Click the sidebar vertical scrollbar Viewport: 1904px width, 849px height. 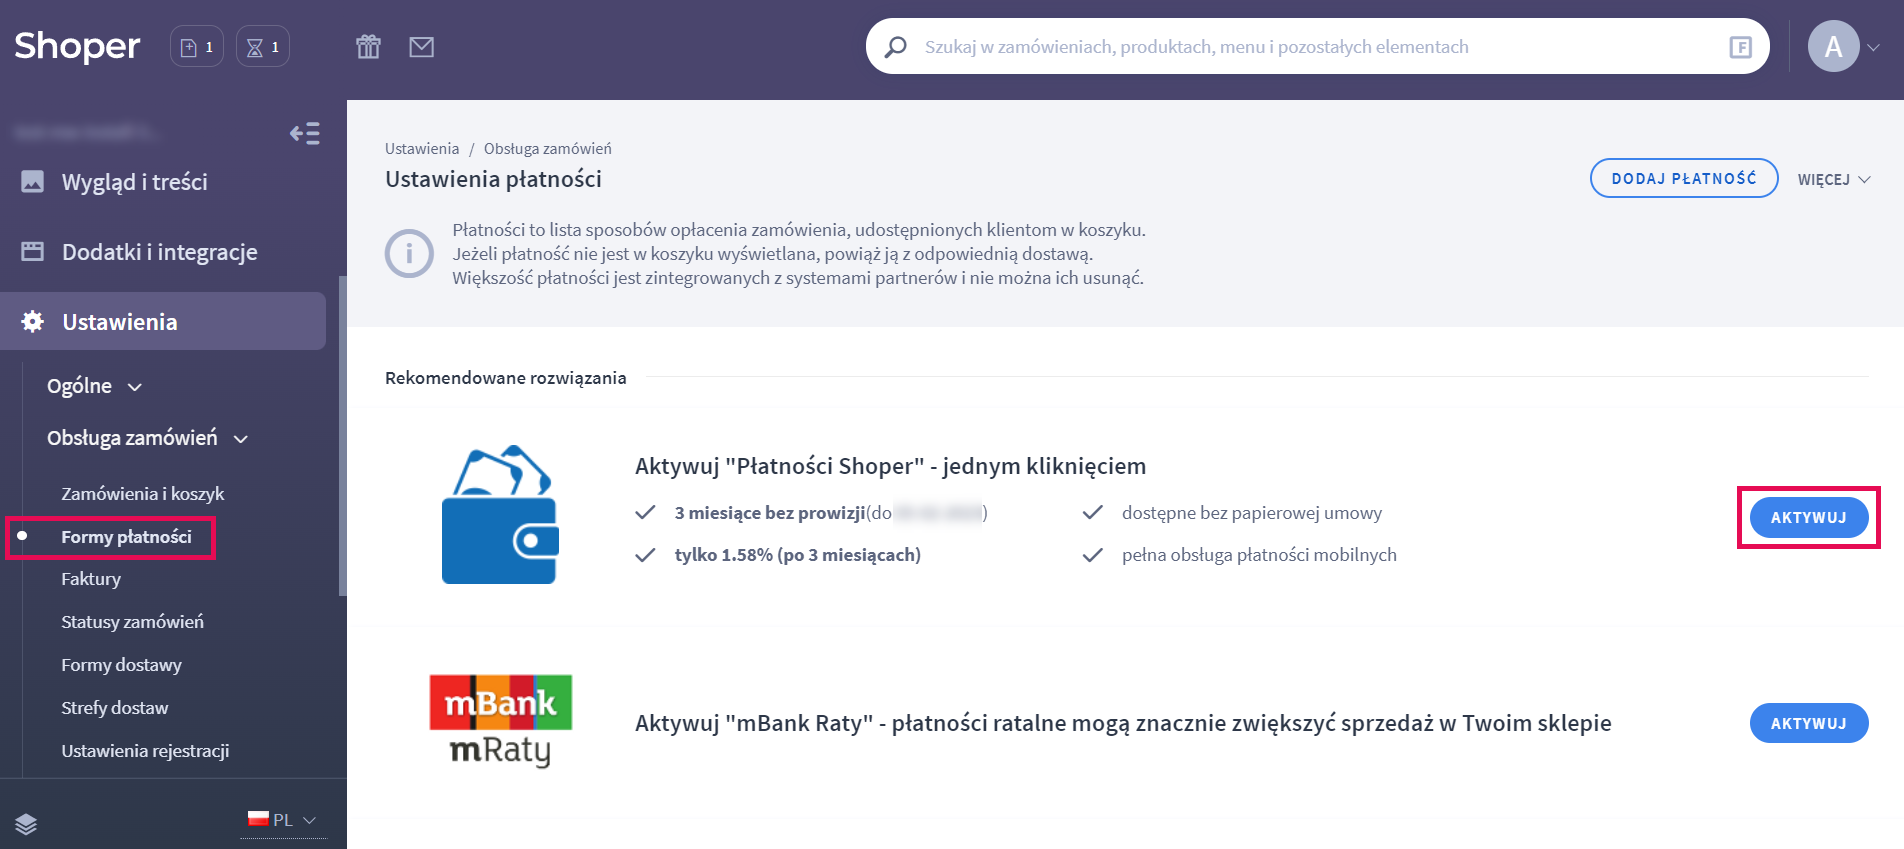(x=343, y=436)
